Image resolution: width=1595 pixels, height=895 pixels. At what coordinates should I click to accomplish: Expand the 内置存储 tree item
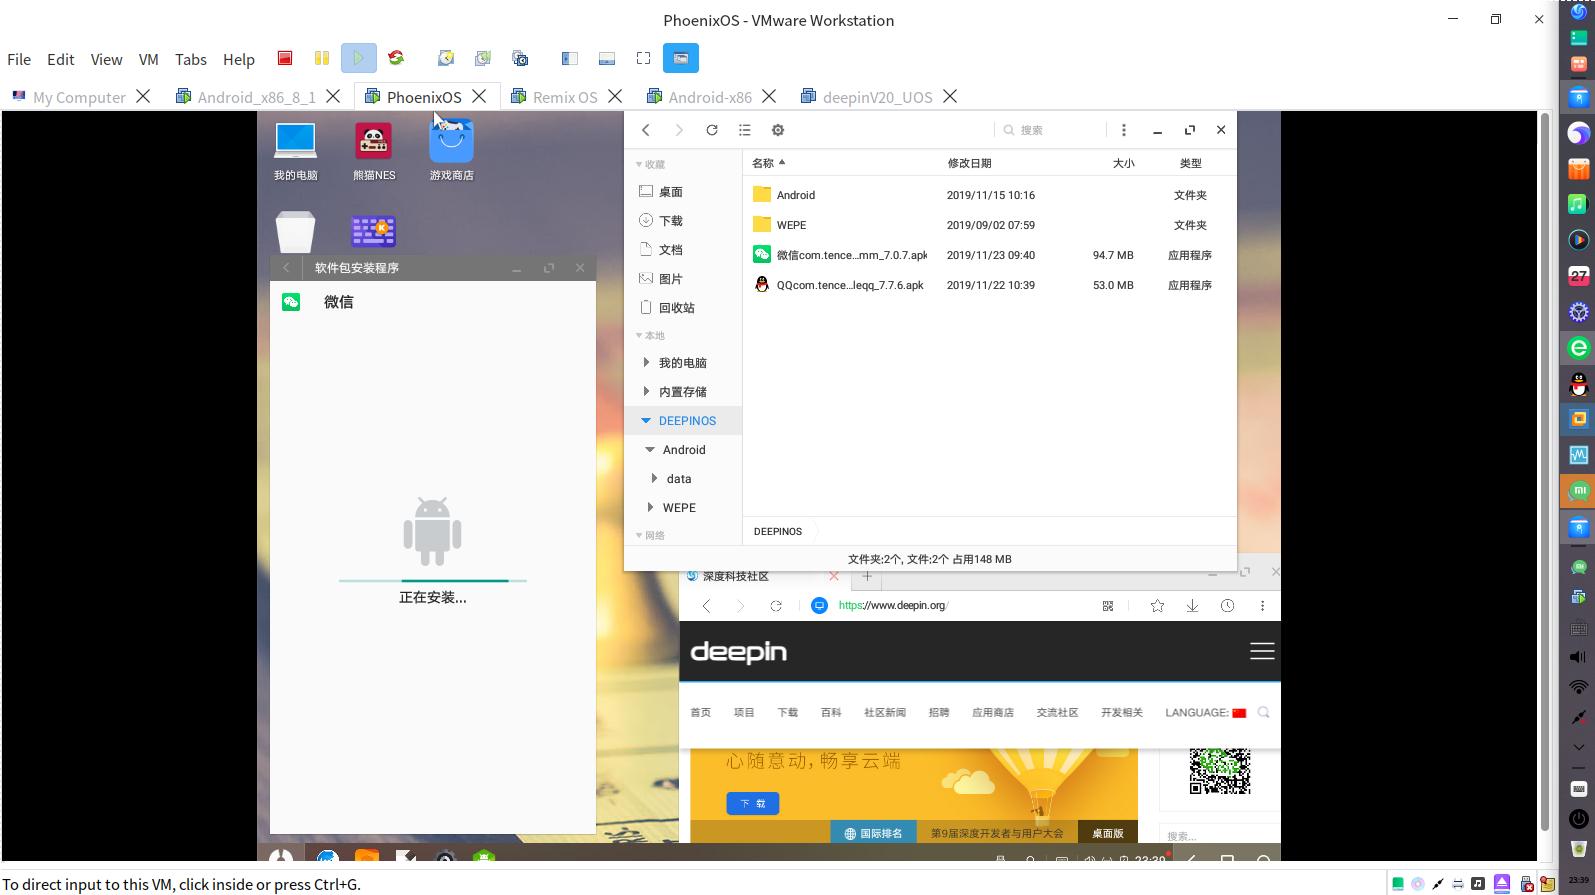646,392
